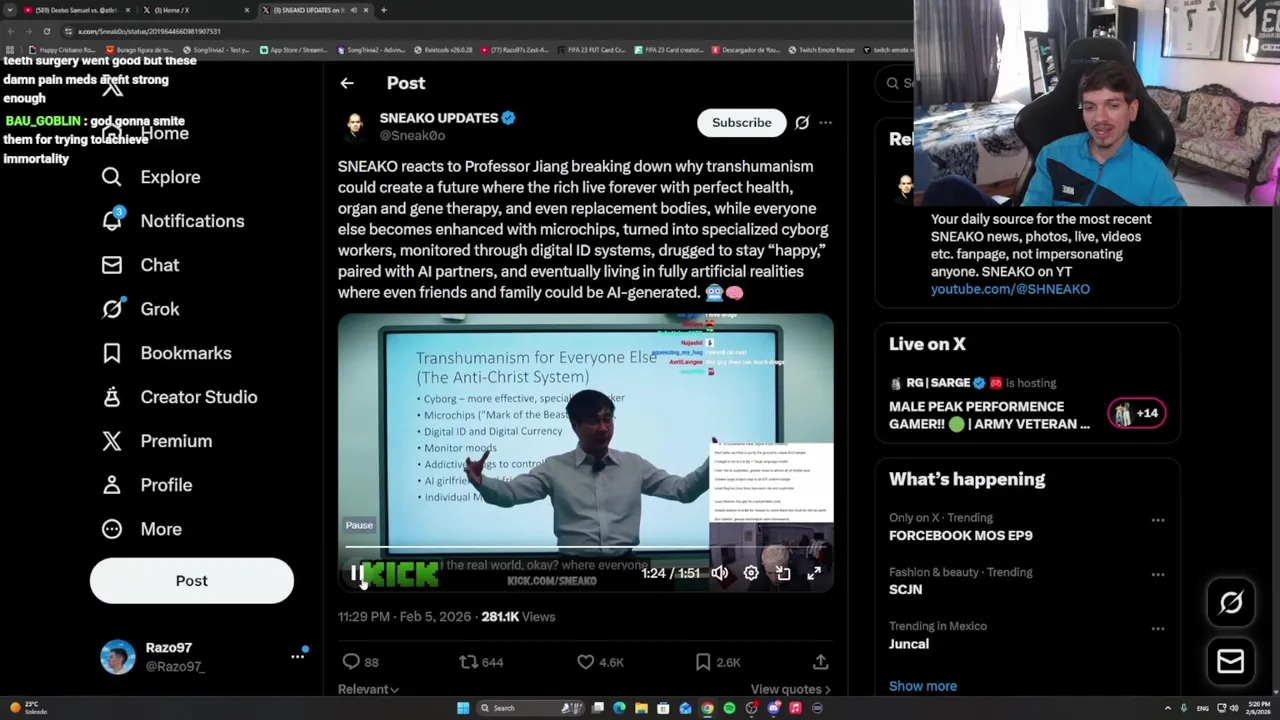Screen dimensions: 1280x720
Task: Repost using the 644 retweet icon
Action: [468, 661]
